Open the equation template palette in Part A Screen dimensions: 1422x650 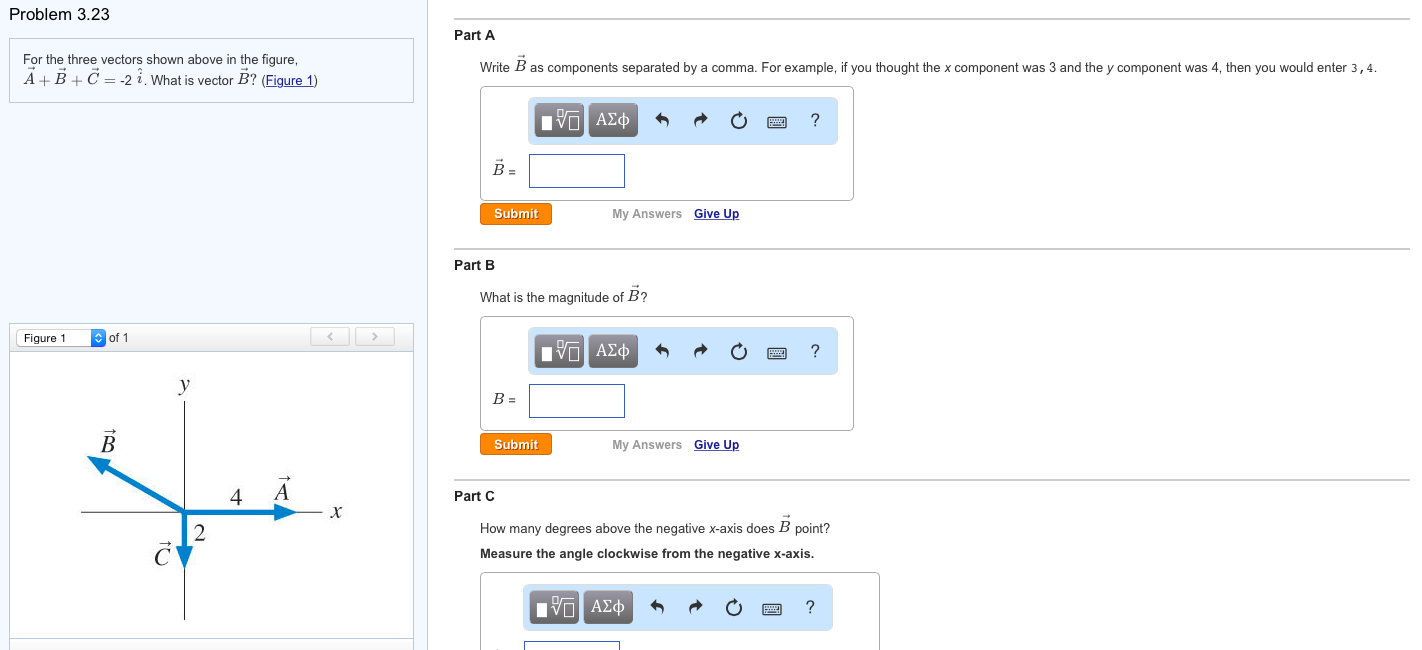tap(558, 119)
